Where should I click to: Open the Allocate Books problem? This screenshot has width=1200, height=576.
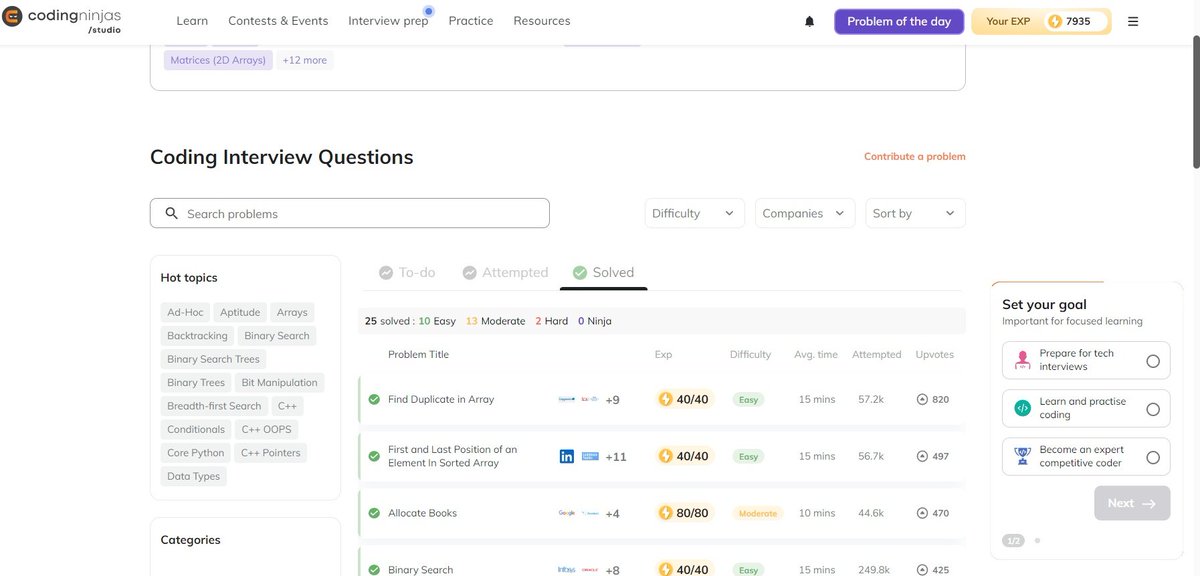pos(422,513)
